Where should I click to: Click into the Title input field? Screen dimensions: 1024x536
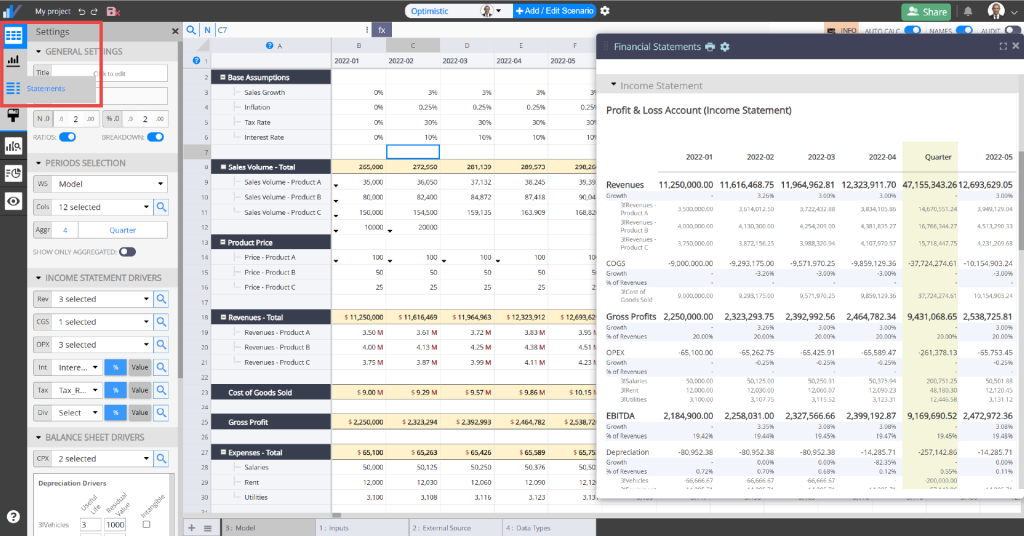[x=108, y=73]
